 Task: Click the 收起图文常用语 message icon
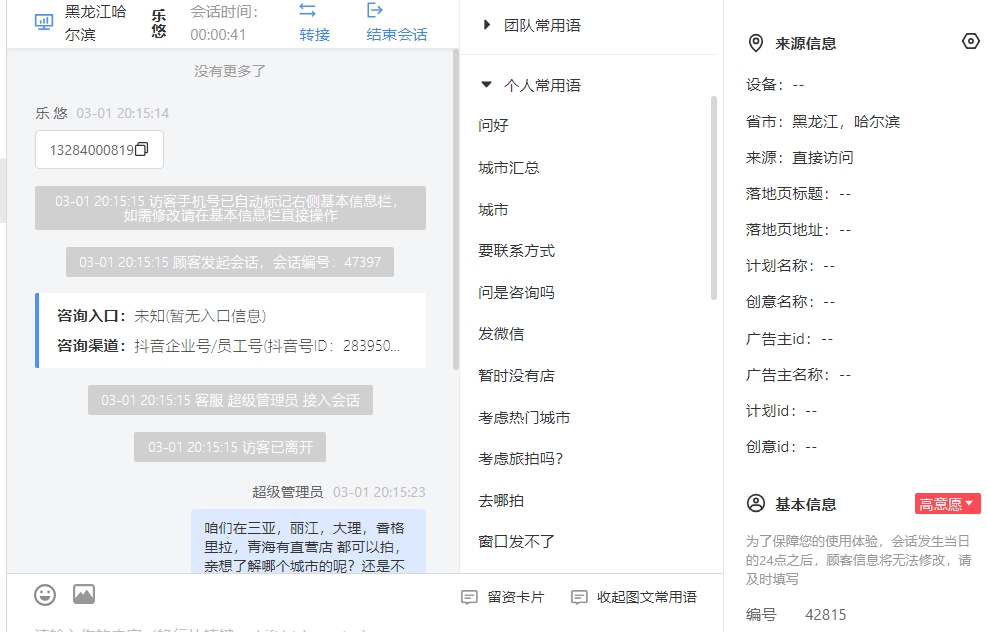579,597
